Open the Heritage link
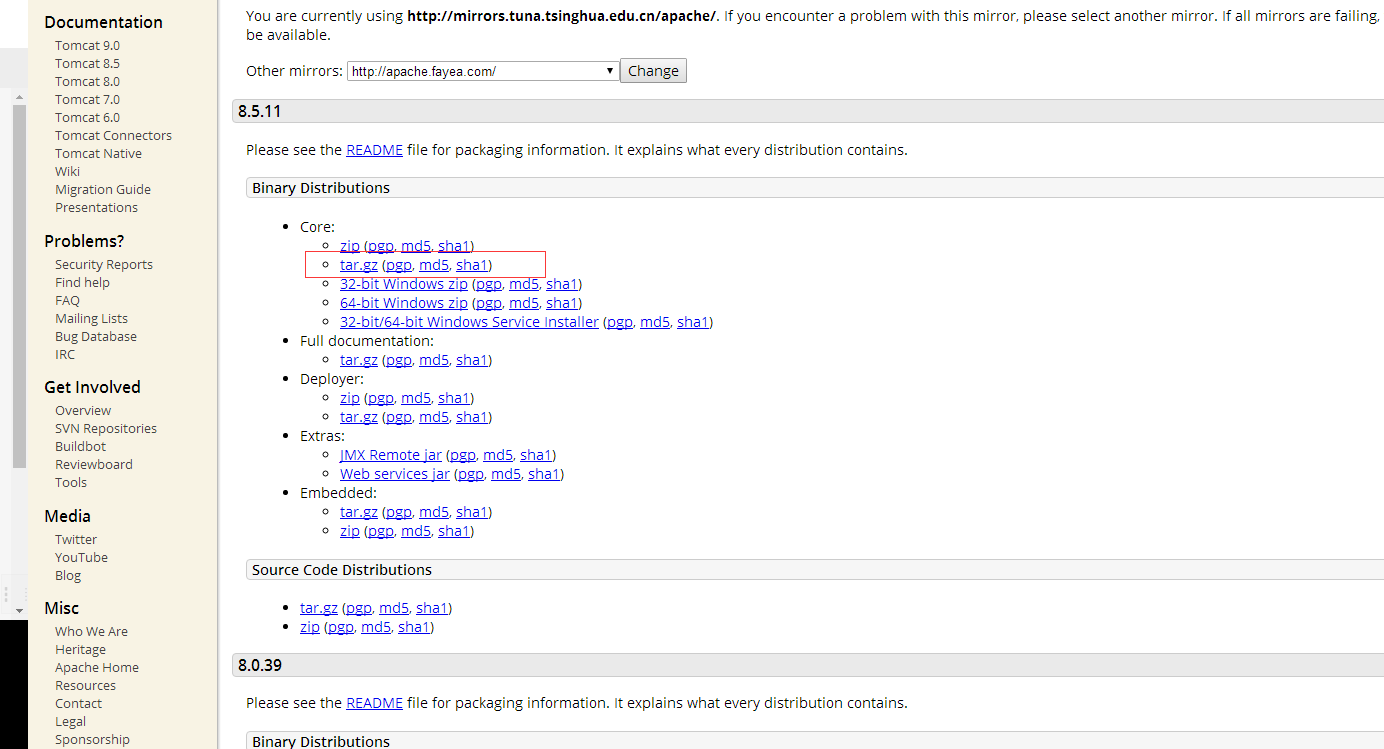Viewport: 1384px width, 749px height. tap(80, 650)
